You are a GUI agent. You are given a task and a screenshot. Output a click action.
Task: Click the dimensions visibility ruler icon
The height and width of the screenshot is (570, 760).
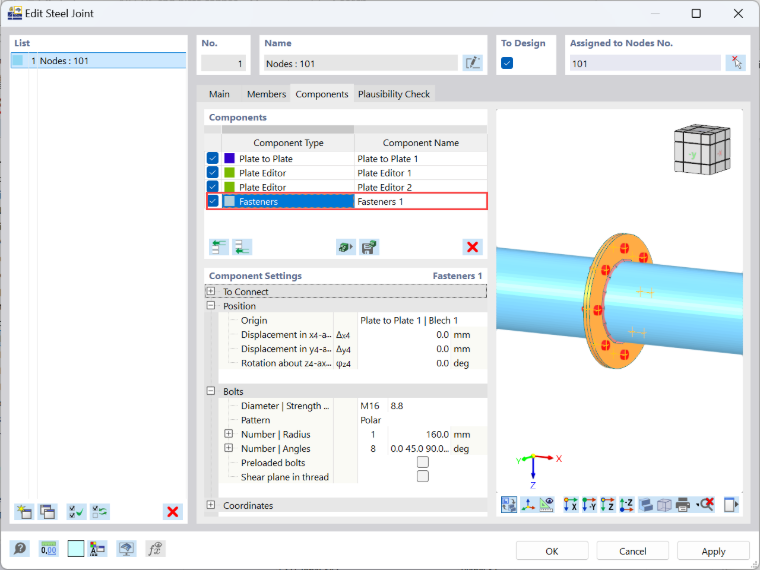click(x=546, y=505)
